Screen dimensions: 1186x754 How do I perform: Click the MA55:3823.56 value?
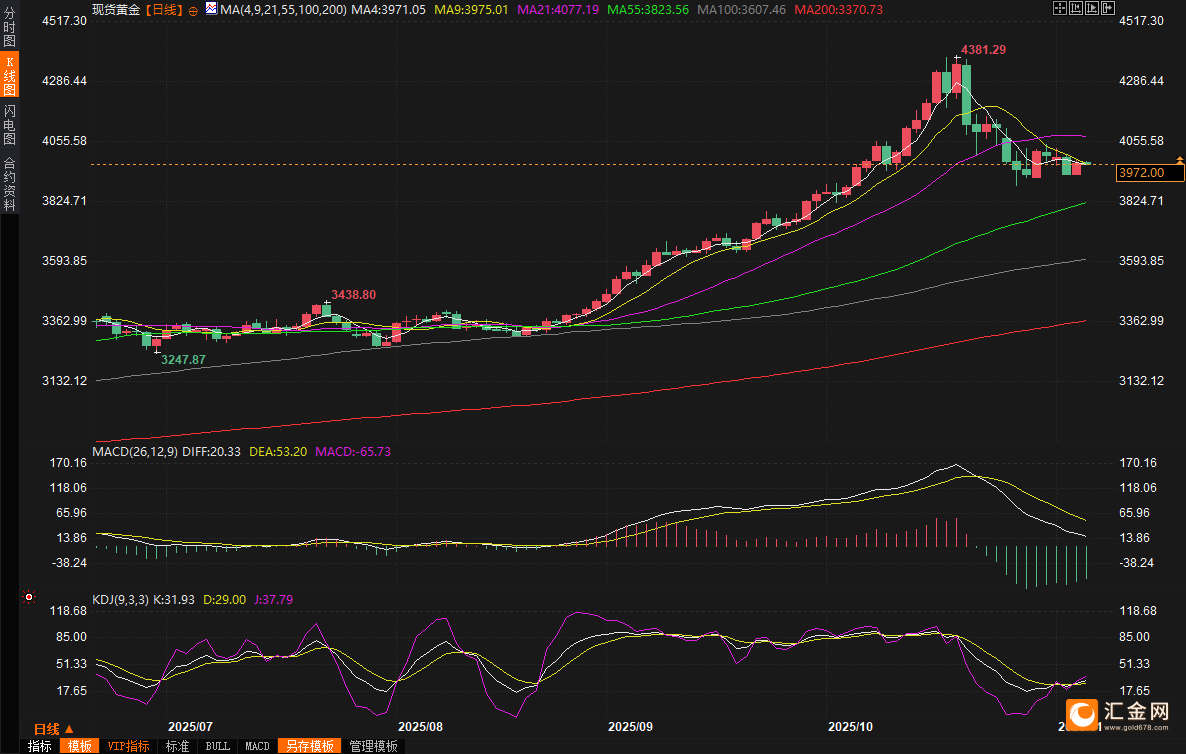tap(648, 10)
